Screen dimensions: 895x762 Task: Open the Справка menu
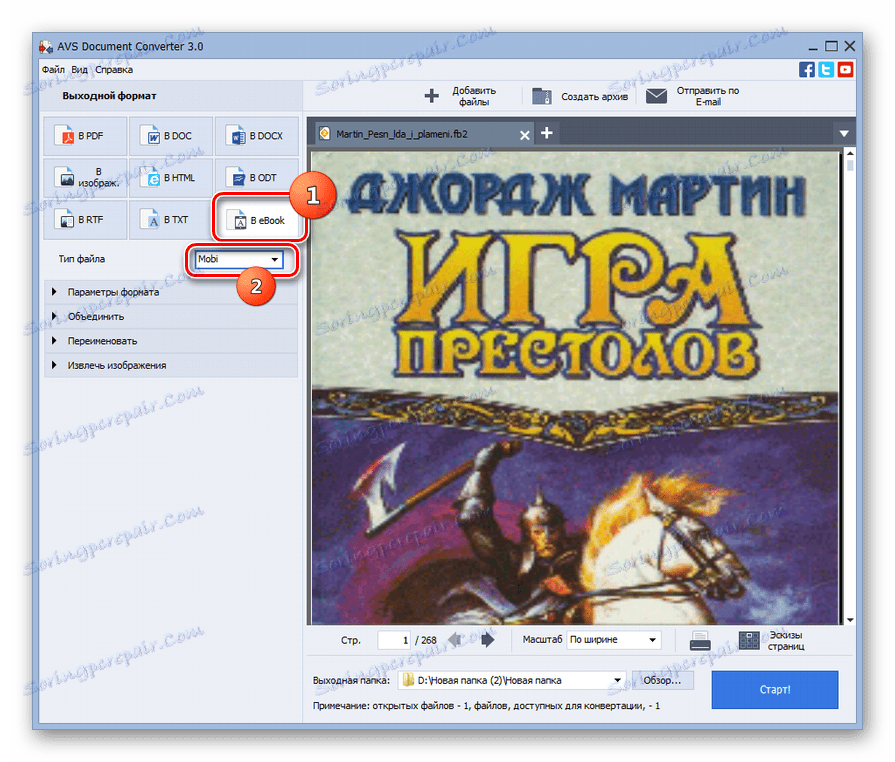114,70
